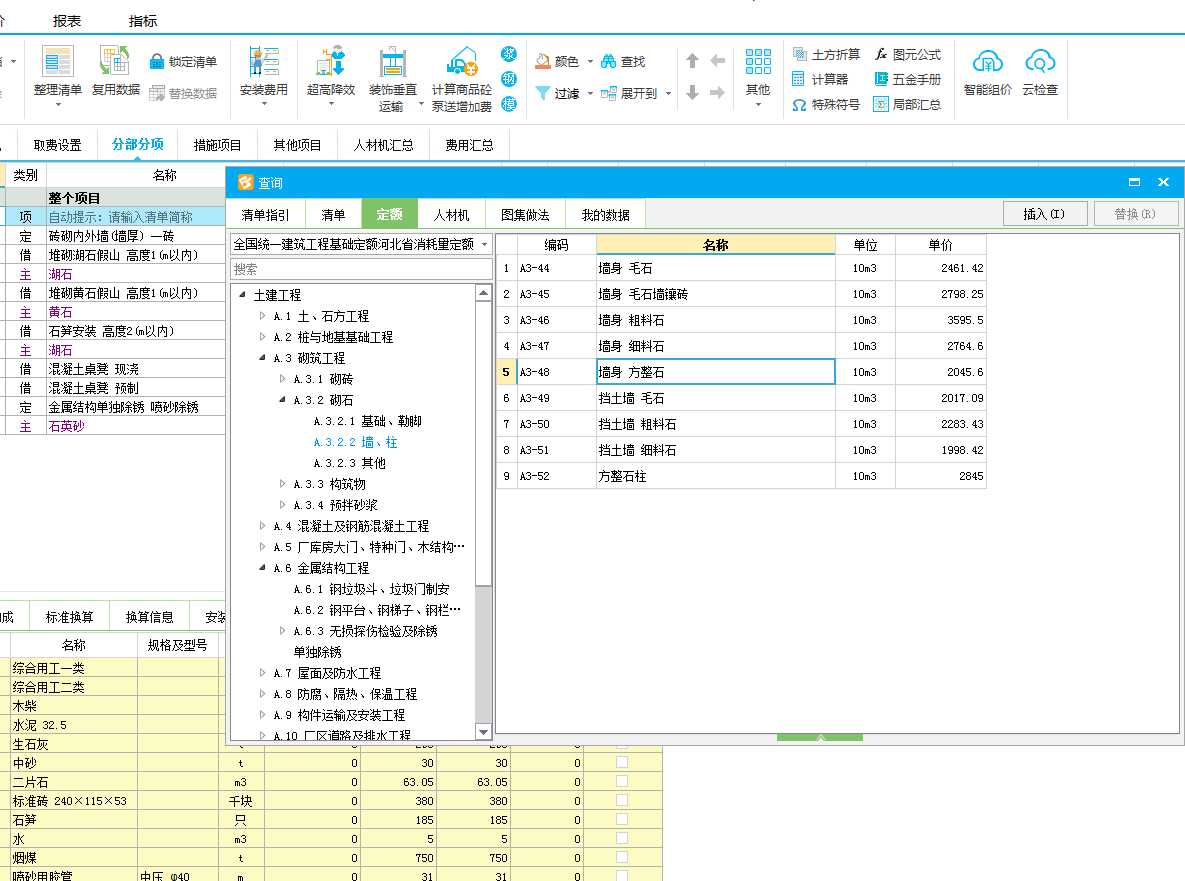Switch to the 清单 tab

pyautogui.click(x=333, y=215)
